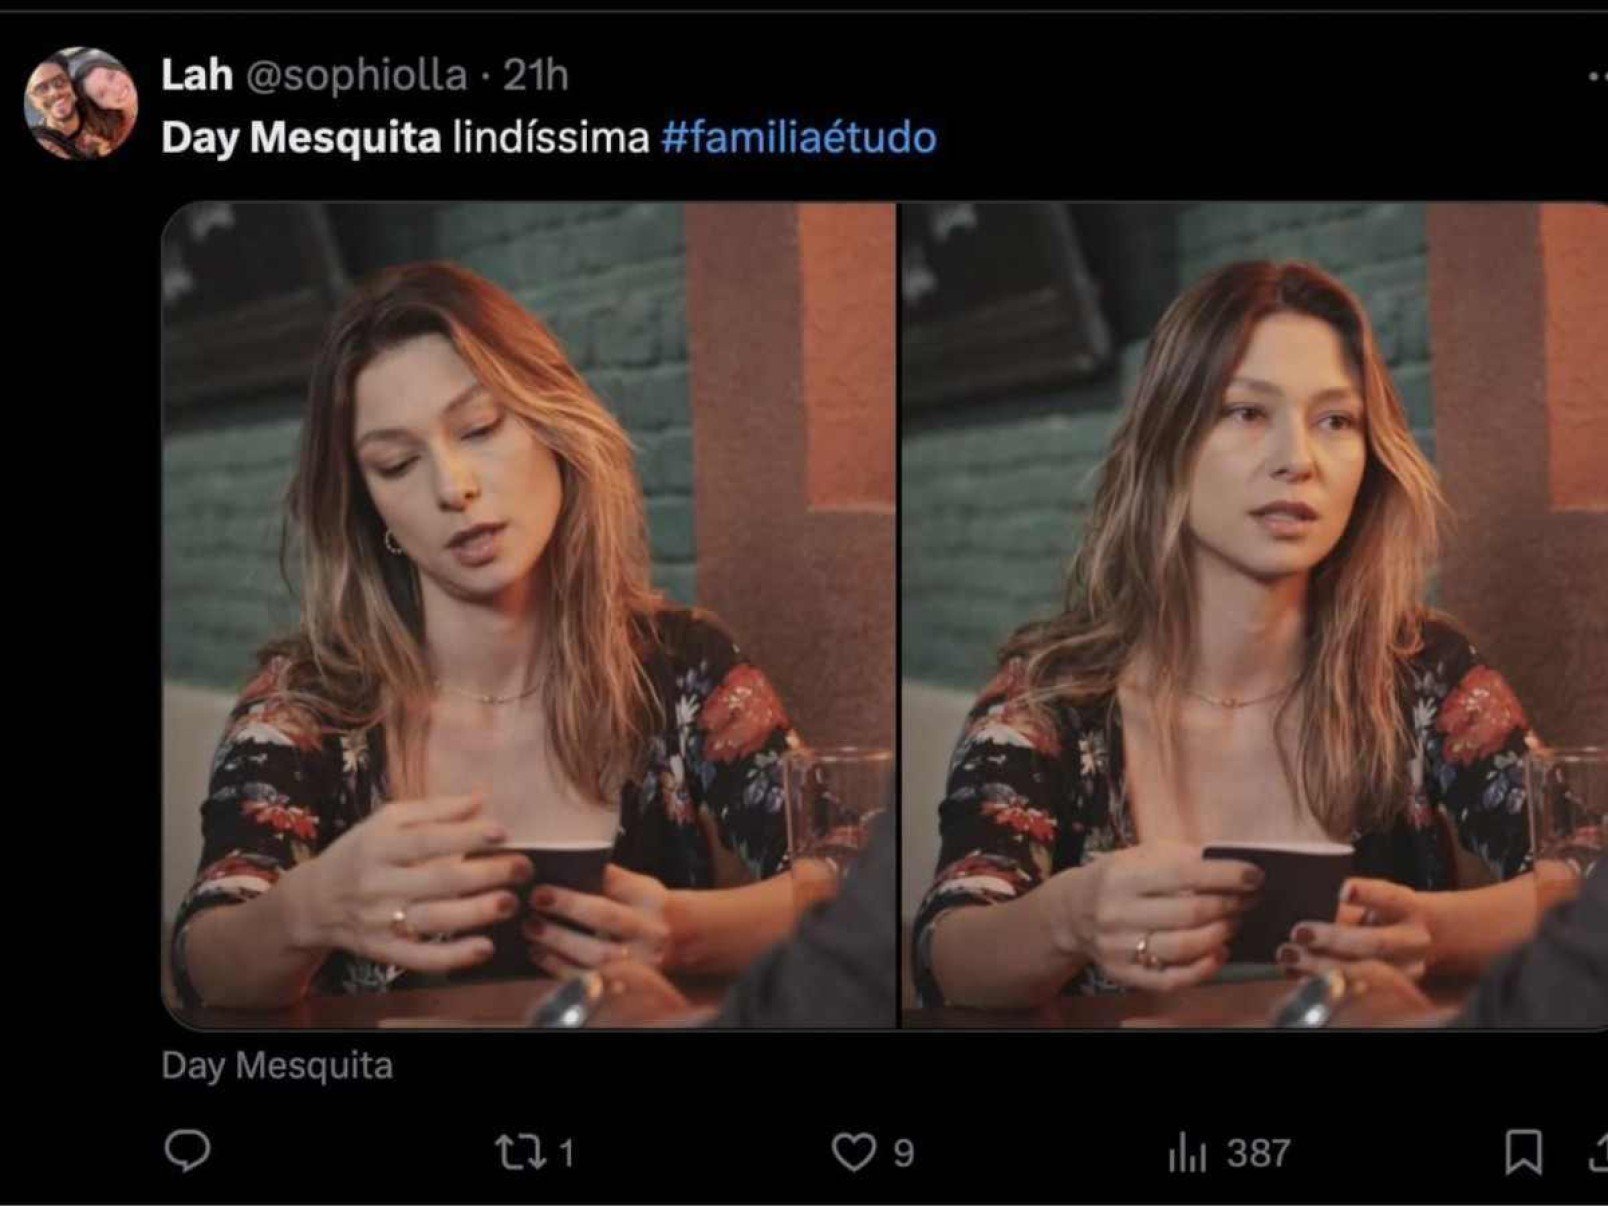
Task: Click the 21h timestamp
Action: [535, 76]
